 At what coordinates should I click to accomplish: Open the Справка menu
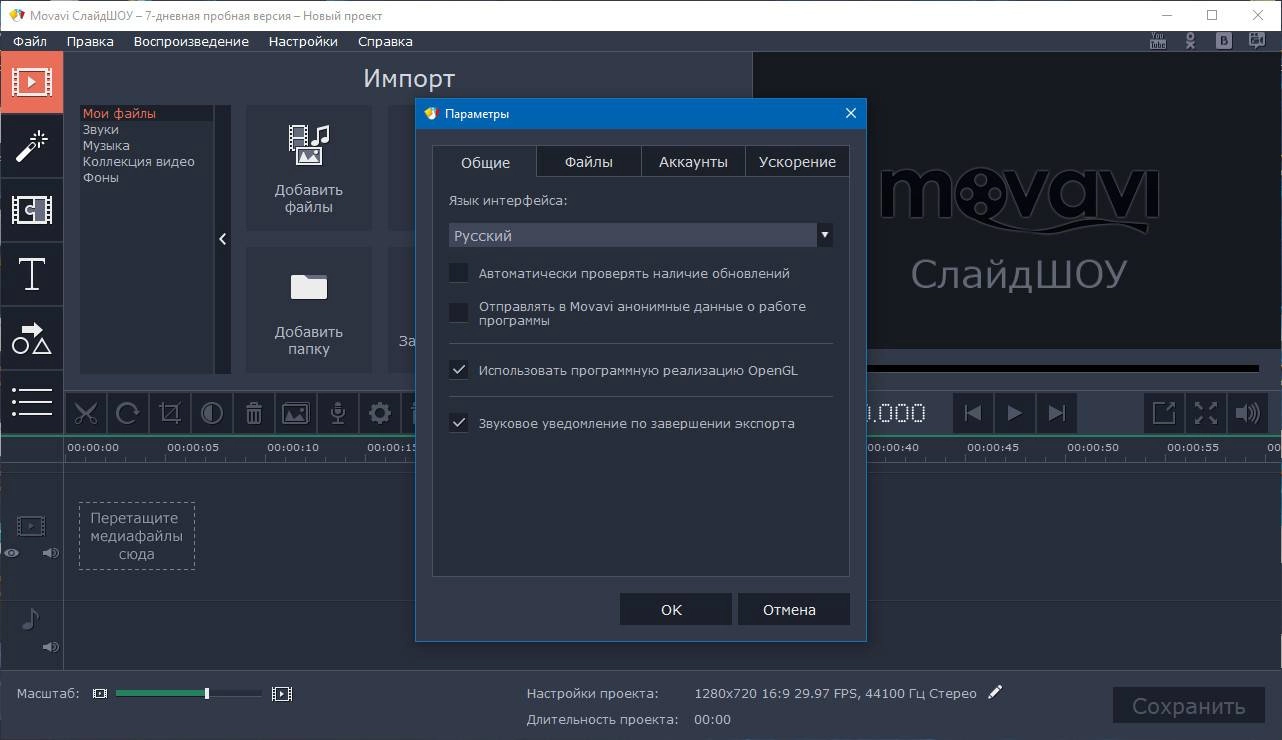coord(385,41)
